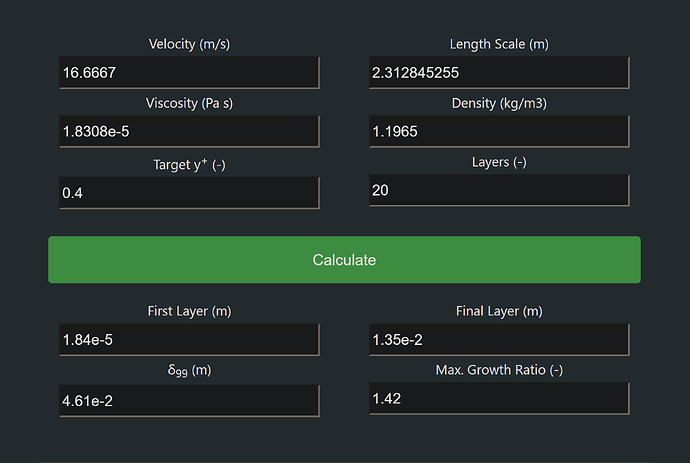Click the "Length Scale (m)" label

tap(499, 44)
